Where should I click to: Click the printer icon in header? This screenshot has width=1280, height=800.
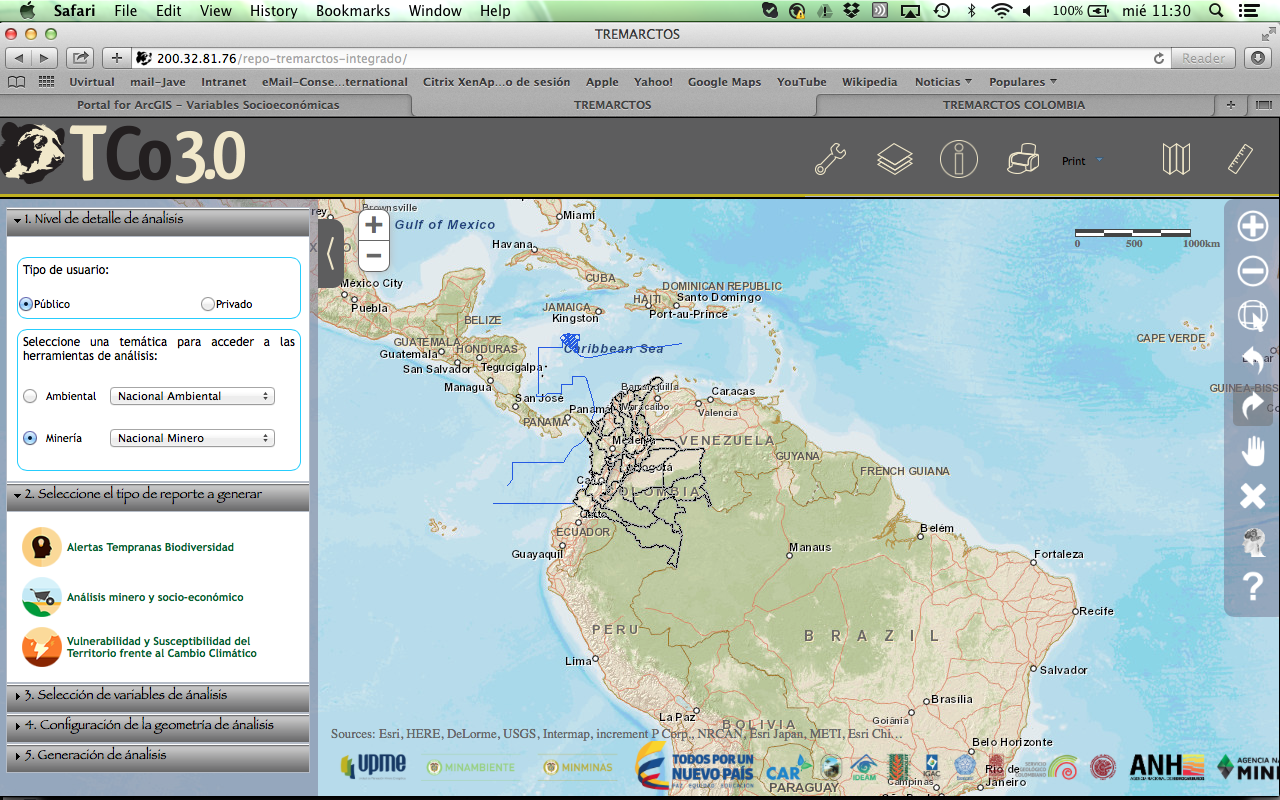(x=1023, y=160)
